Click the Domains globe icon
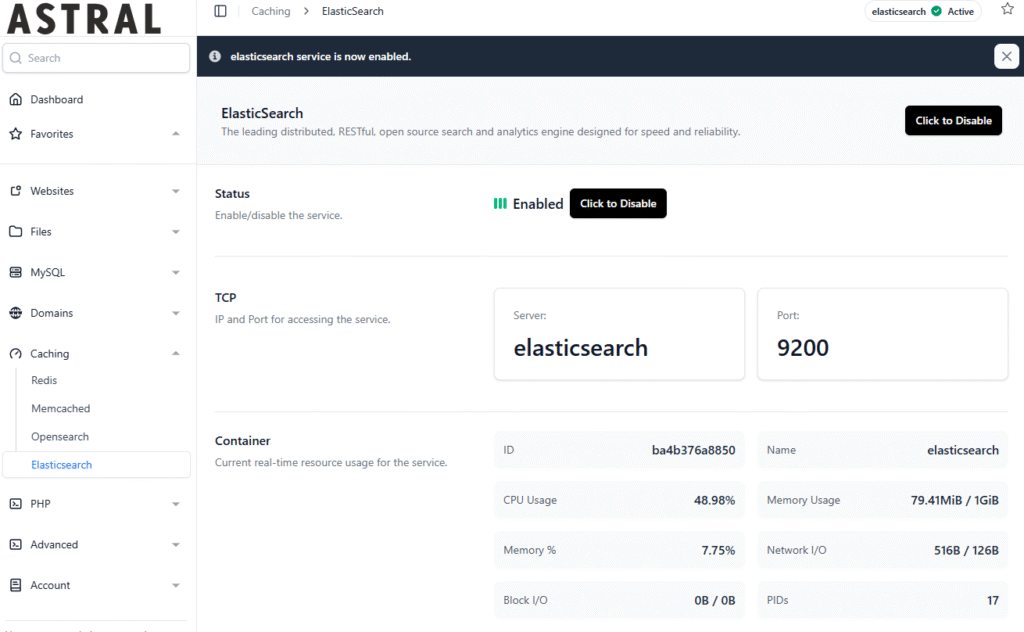This screenshot has height=632, width=1024. pos(16,313)
